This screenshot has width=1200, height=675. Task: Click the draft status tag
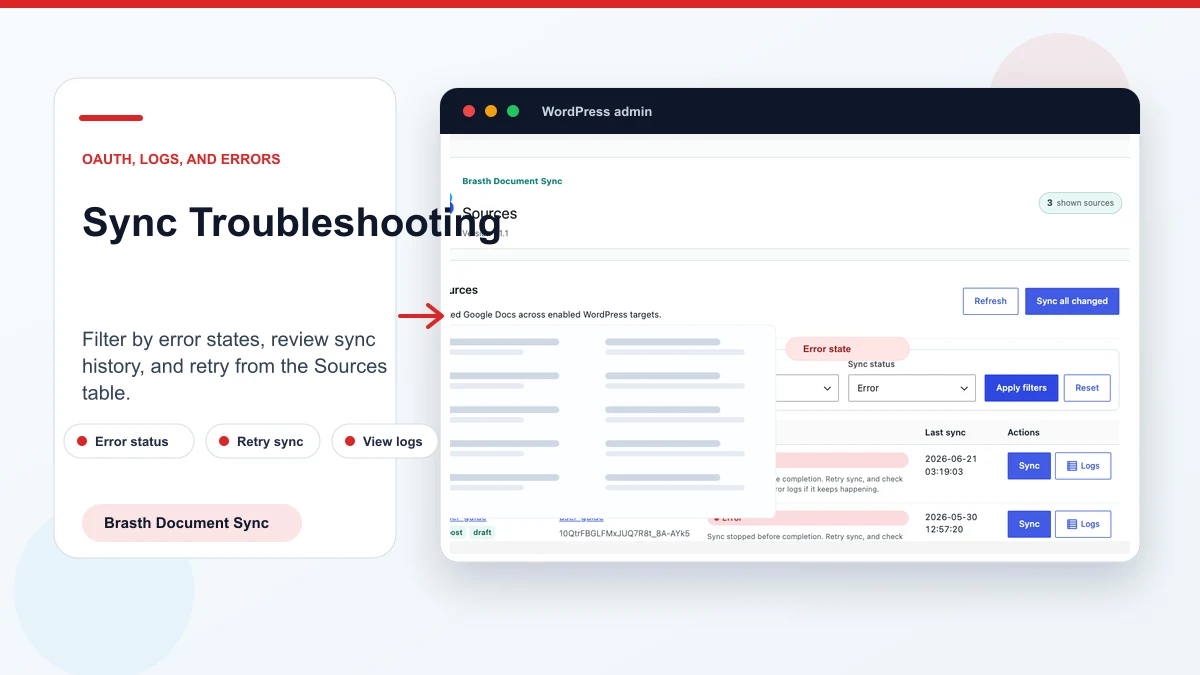click(x=483, y=533)
